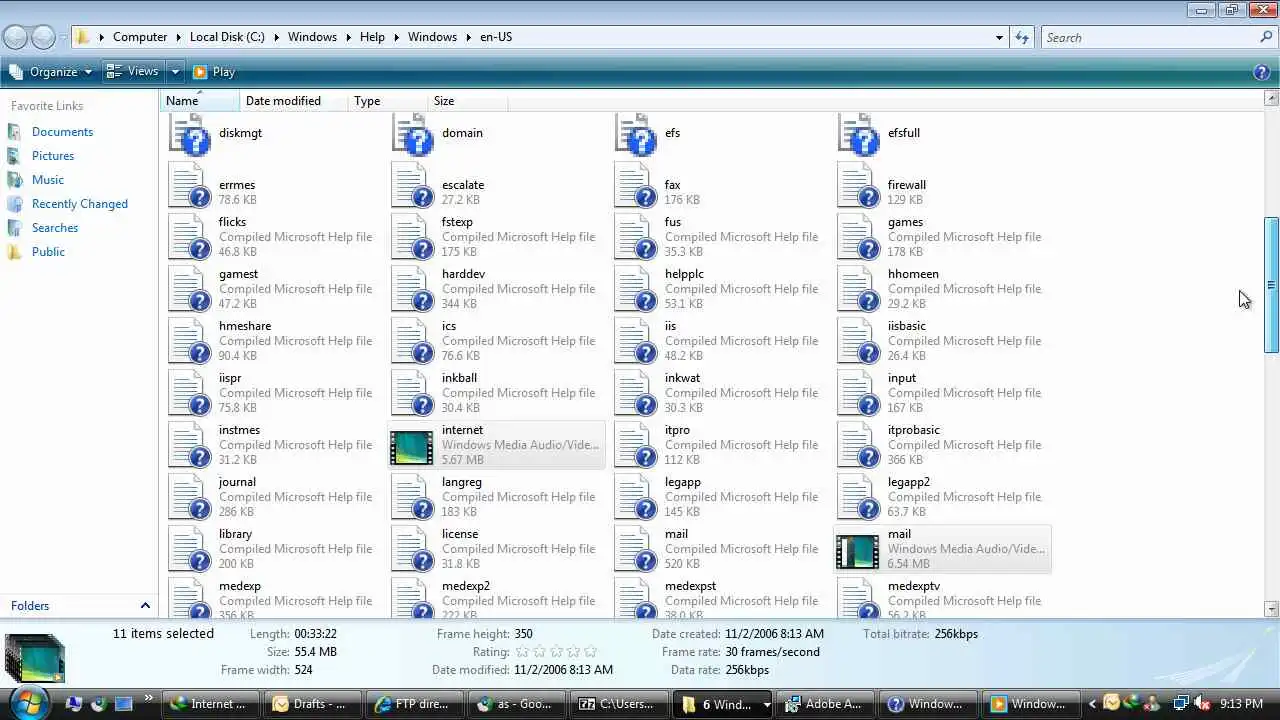Open the recent pages dropdown
Image resolution: width=1280 pixels, height=720 pixels.
(x=63, y=38)
